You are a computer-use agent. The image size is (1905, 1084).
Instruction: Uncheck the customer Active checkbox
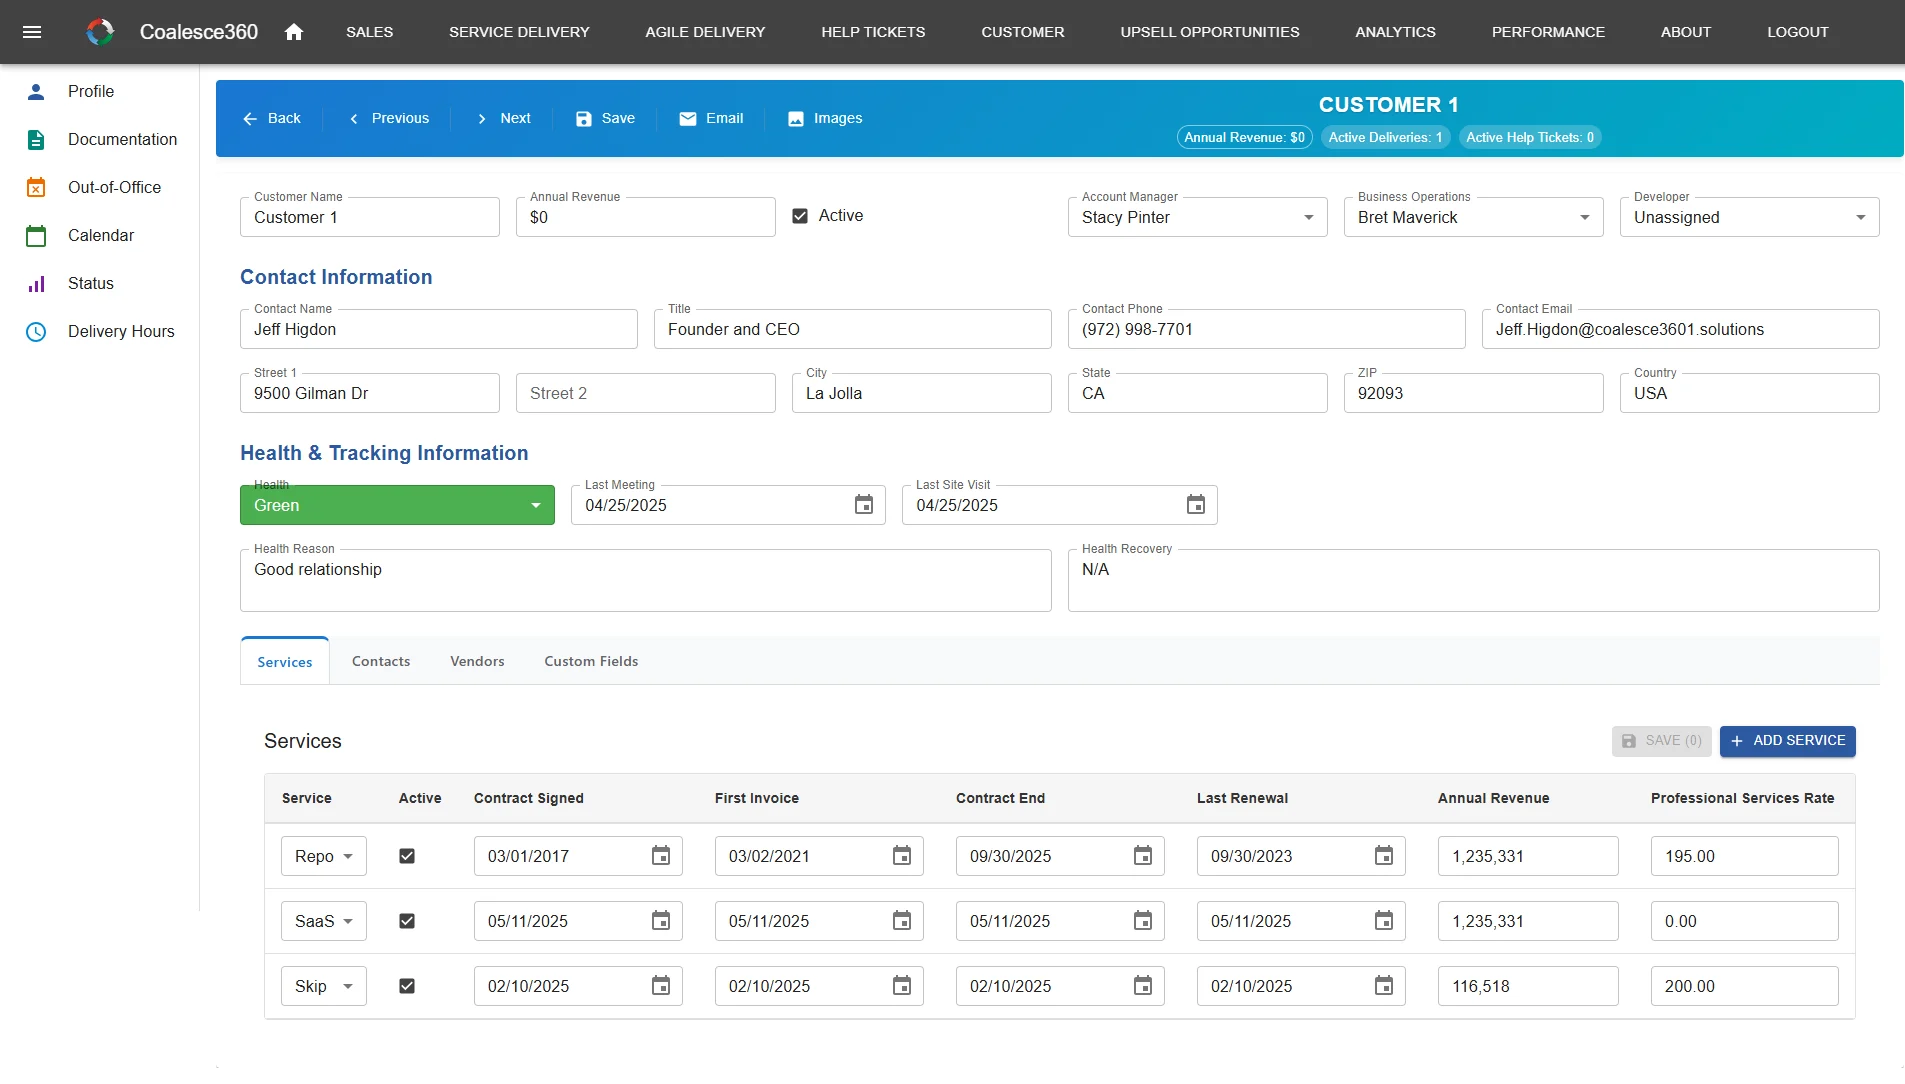(800, 216)
